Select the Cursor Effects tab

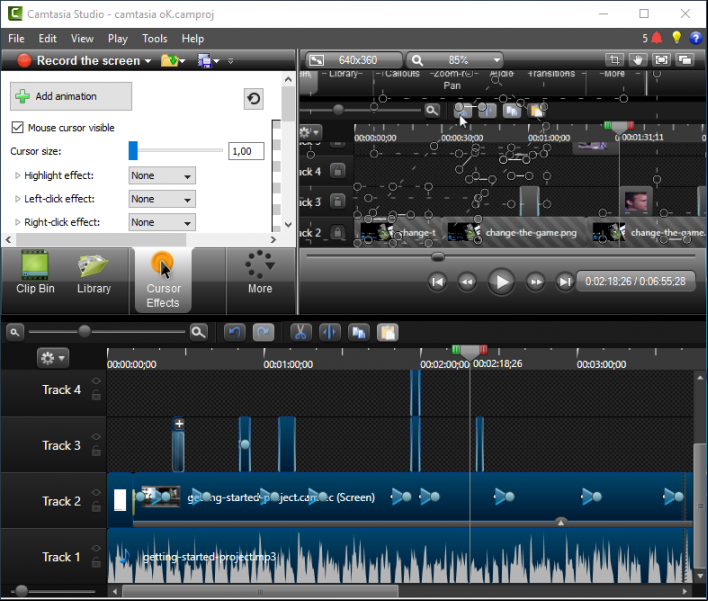(163, 280)
